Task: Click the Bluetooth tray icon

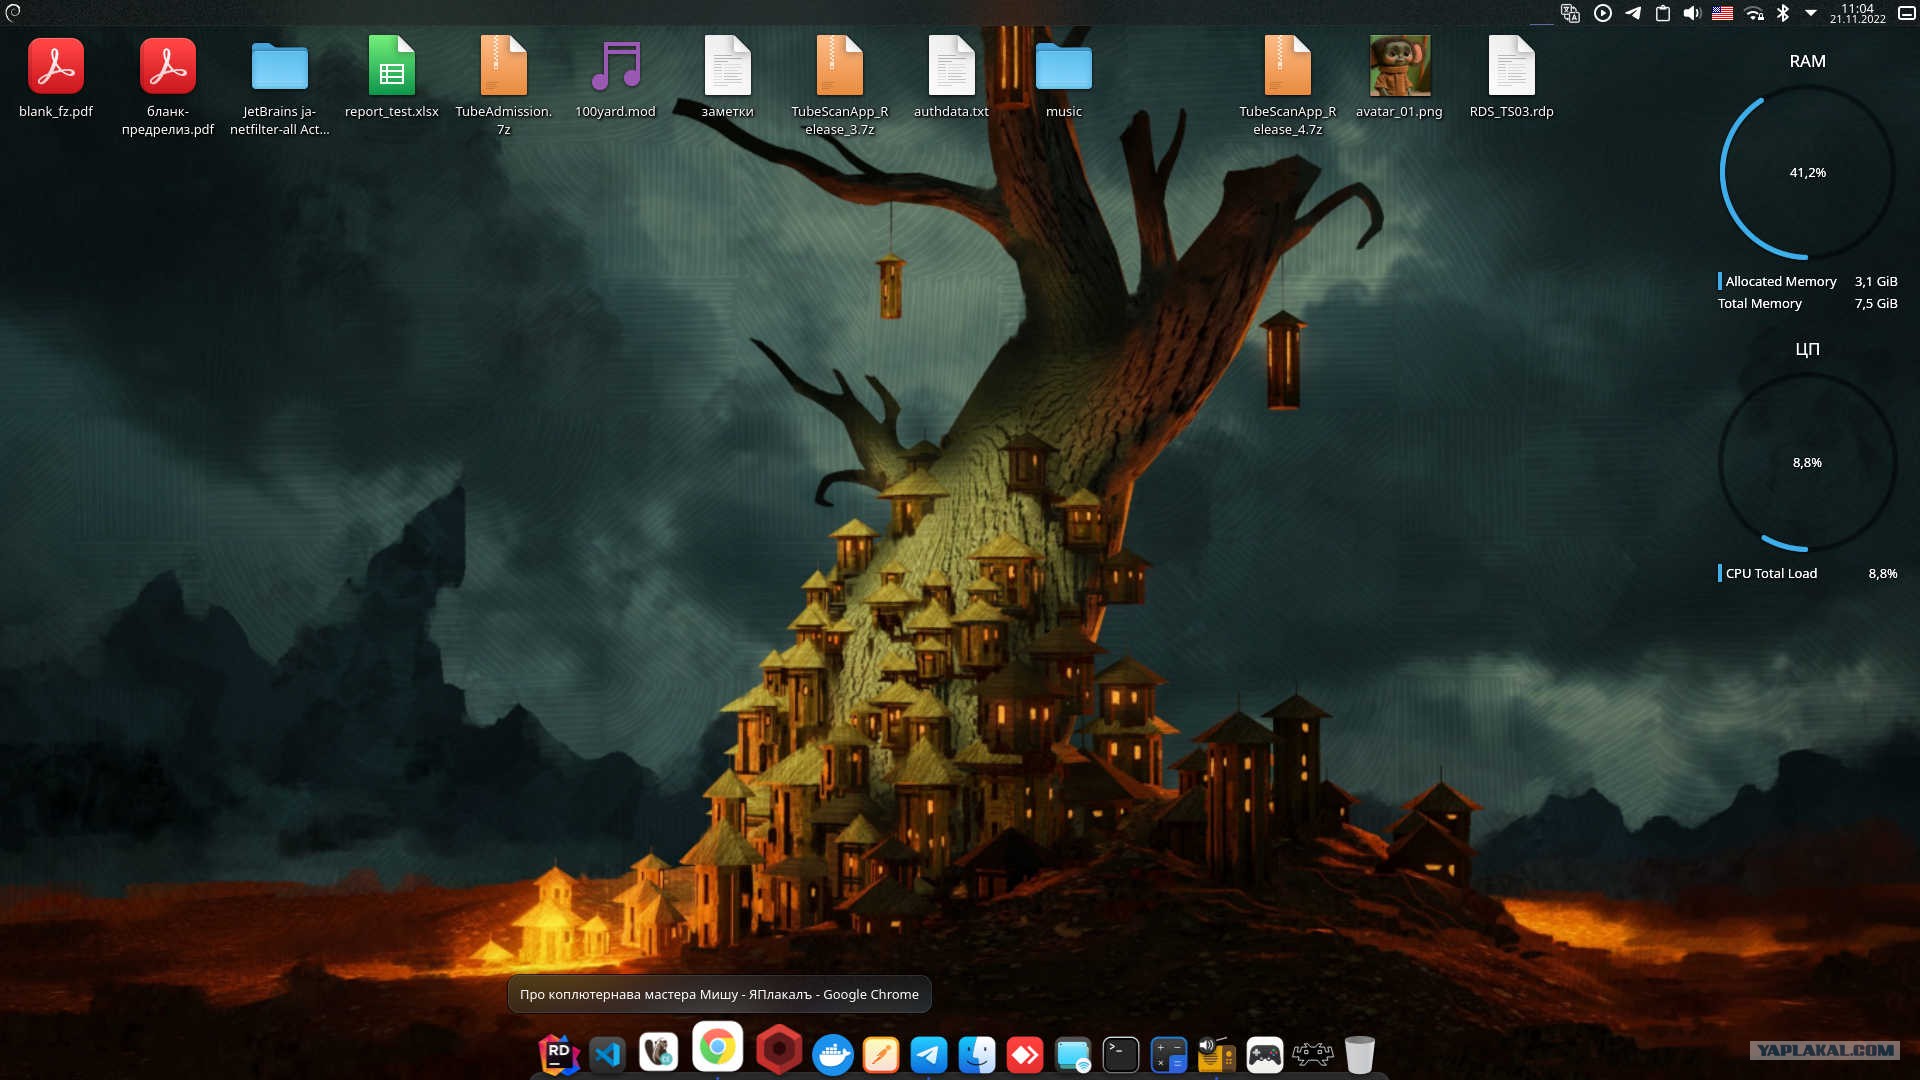Action: [x=1783, y=13]
